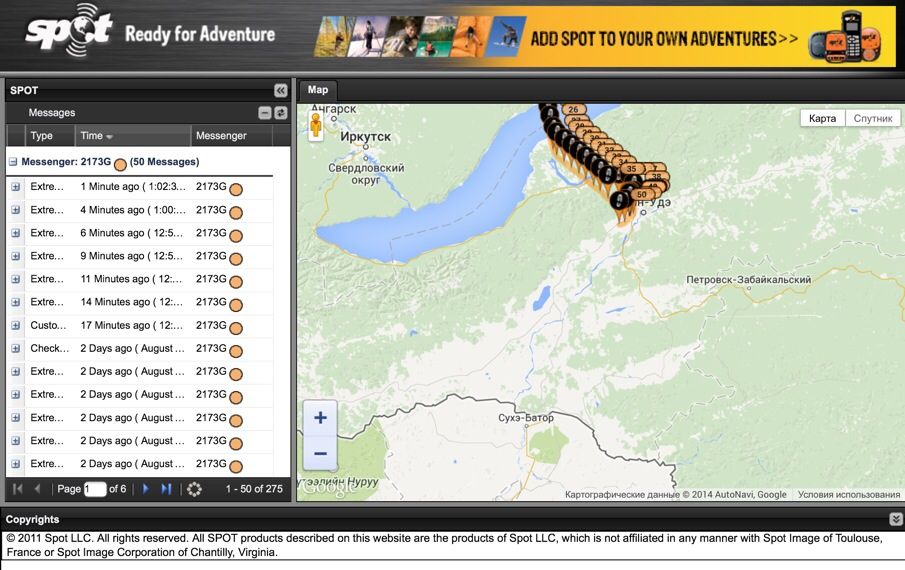Click map marker labeled 50
The image size is (905, 570).
point(641,194)
